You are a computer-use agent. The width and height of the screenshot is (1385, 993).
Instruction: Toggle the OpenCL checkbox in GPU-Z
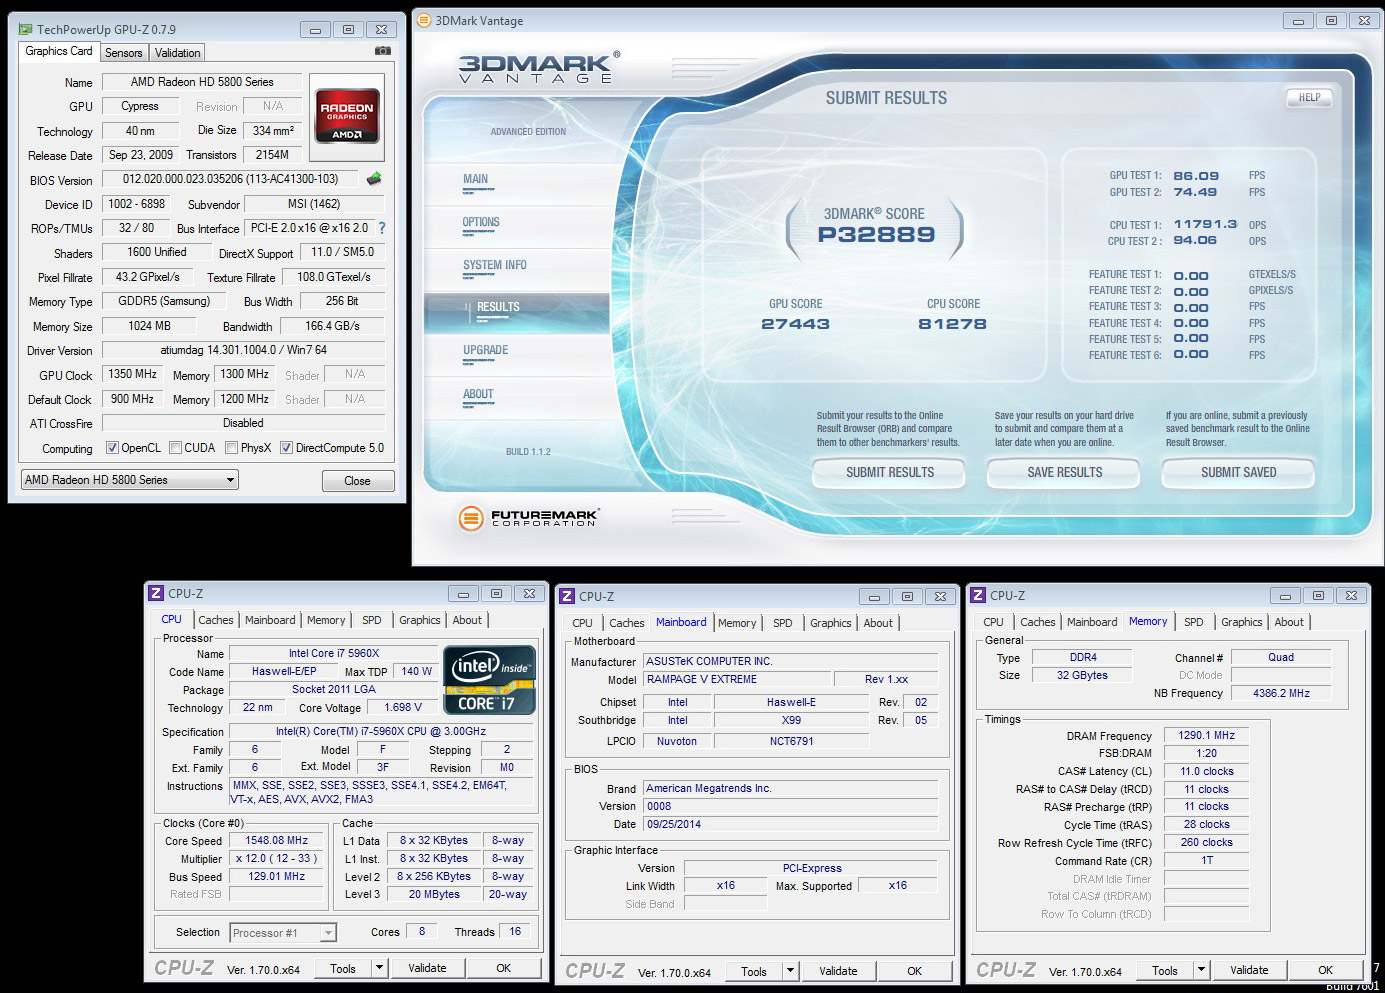tap(112, 448)
